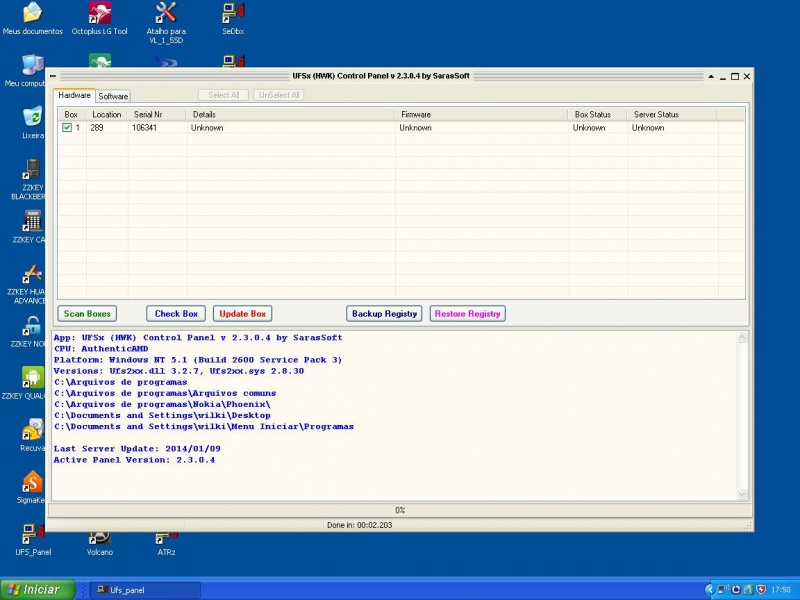
Task: Click the Active Panel Version log line
Action: [134, 460]
